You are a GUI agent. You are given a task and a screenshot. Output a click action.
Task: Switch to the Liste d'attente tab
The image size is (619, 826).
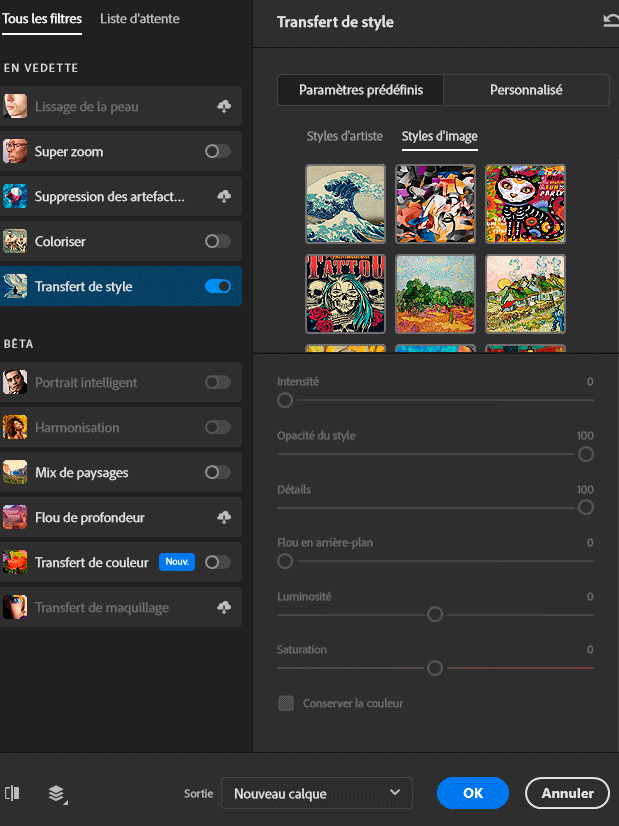point(138,19)
